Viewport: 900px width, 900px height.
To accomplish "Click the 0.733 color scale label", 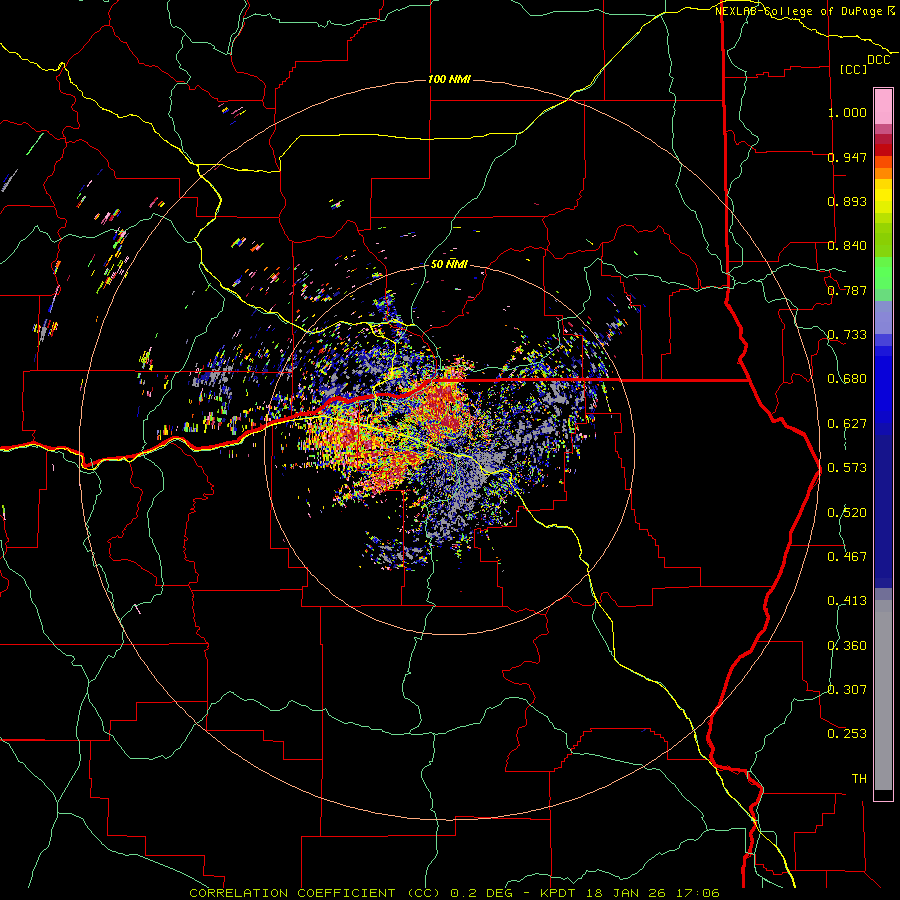I will pos(847,335).
